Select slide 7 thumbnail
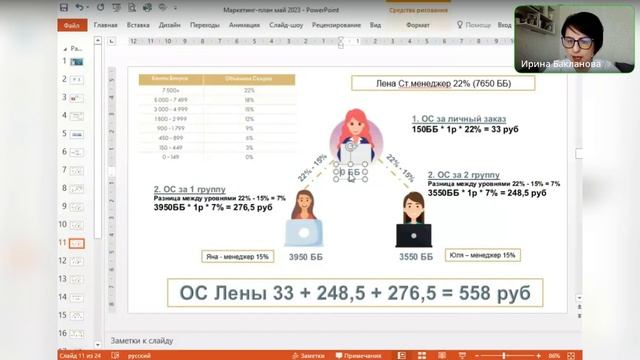This screenshot has height=360, width=640. (x=76, y=171)
